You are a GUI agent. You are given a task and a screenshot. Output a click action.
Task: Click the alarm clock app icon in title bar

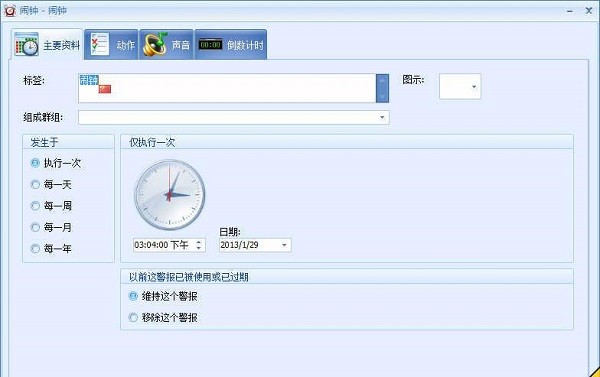pyautogui.click(x=10, y=10)
